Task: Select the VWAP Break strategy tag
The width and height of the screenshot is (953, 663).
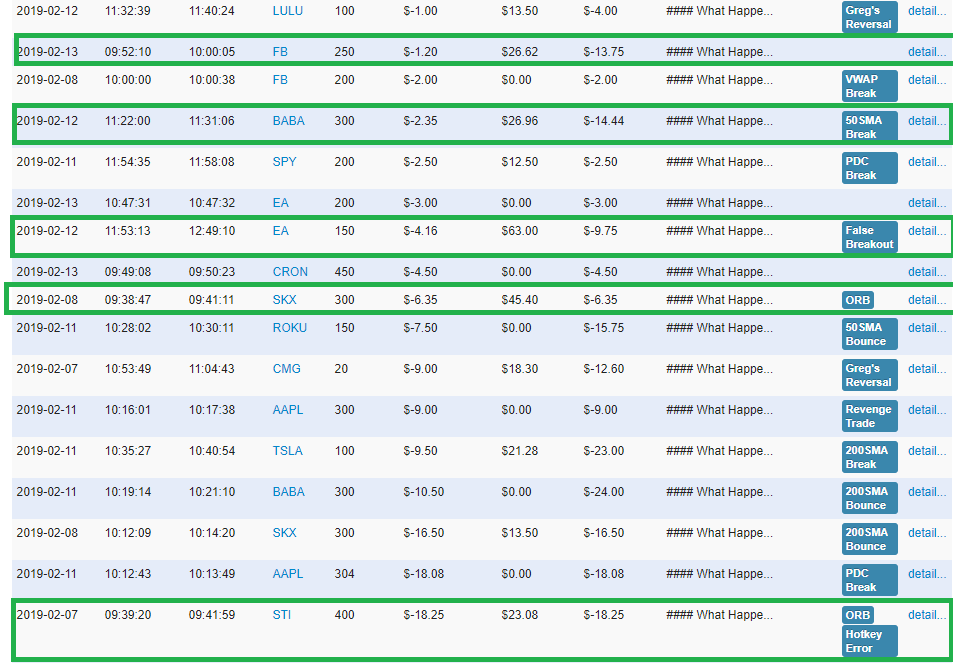Action: tap(868, 85)
